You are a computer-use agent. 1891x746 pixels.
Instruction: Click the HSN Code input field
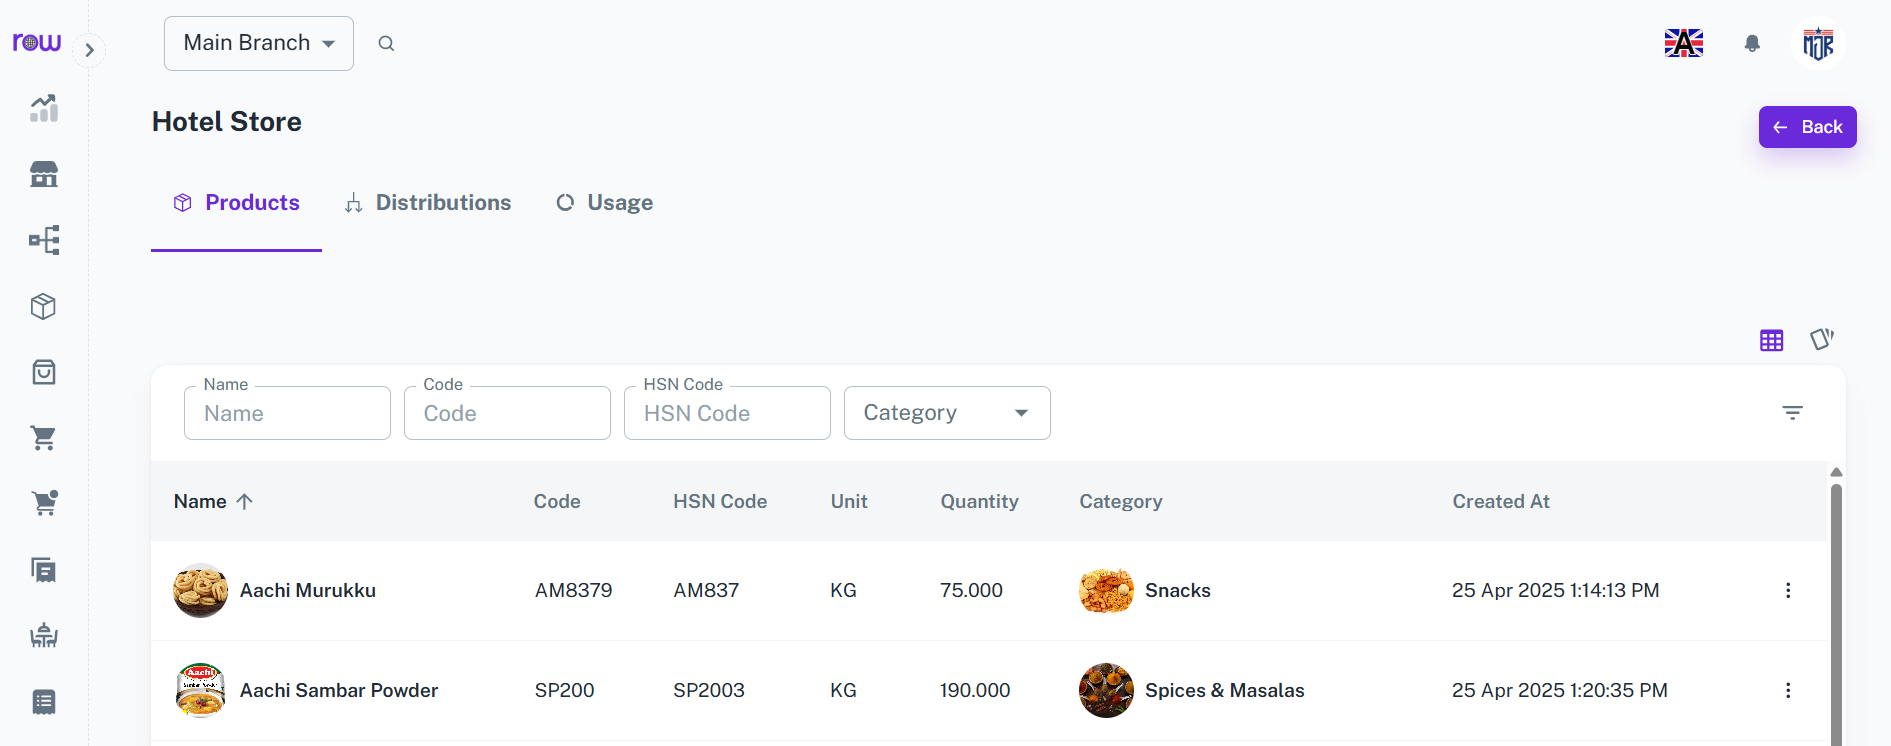(727, 413)
